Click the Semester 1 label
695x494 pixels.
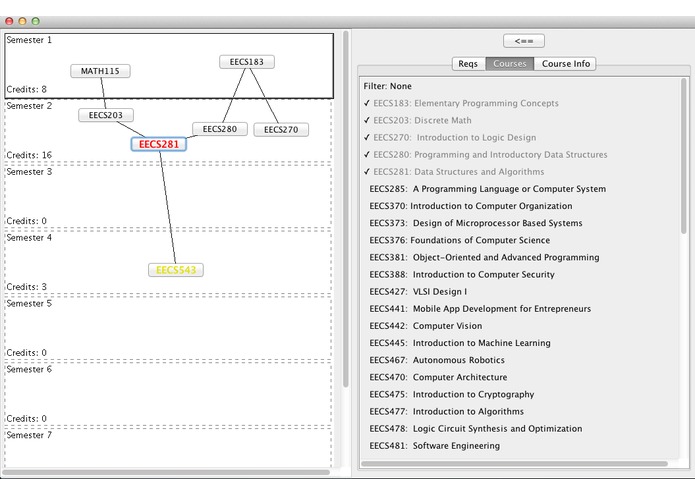pos(29,40)
